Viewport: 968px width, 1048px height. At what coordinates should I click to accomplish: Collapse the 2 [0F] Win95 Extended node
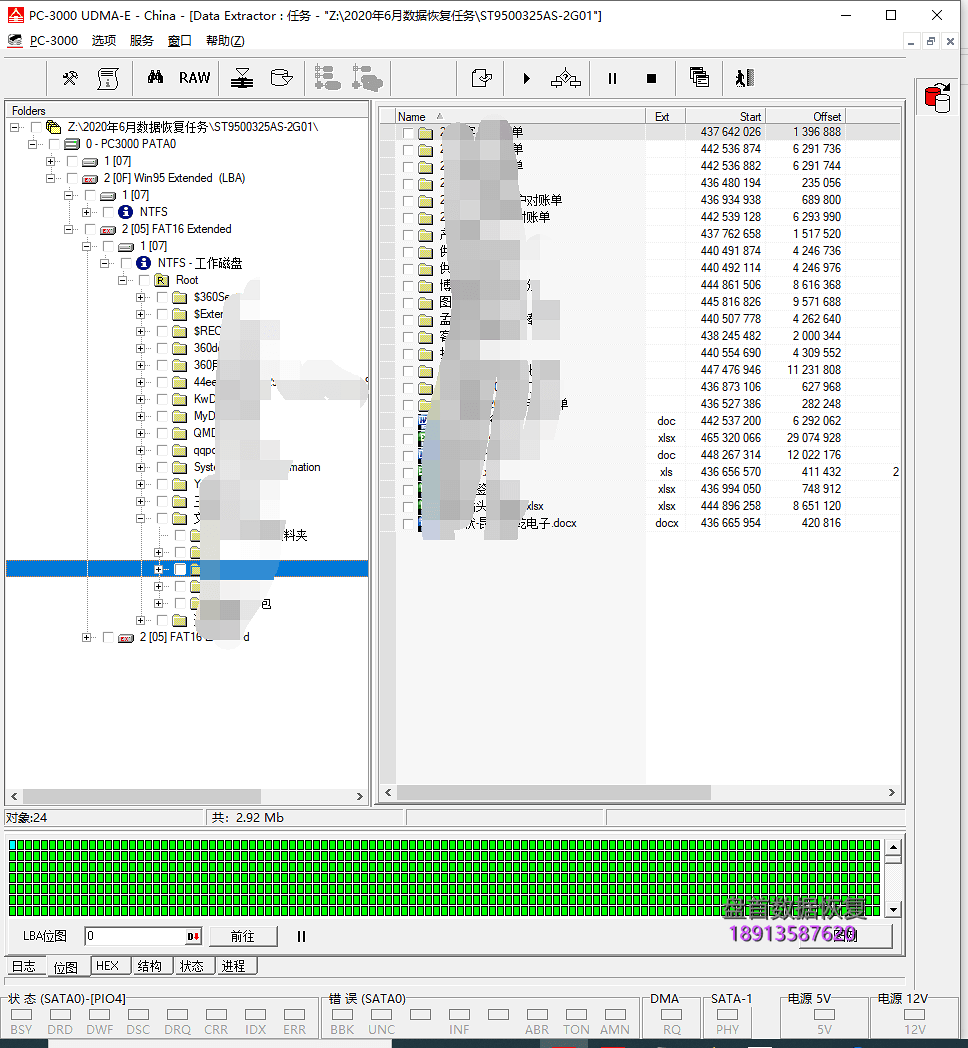pos(50,178)
